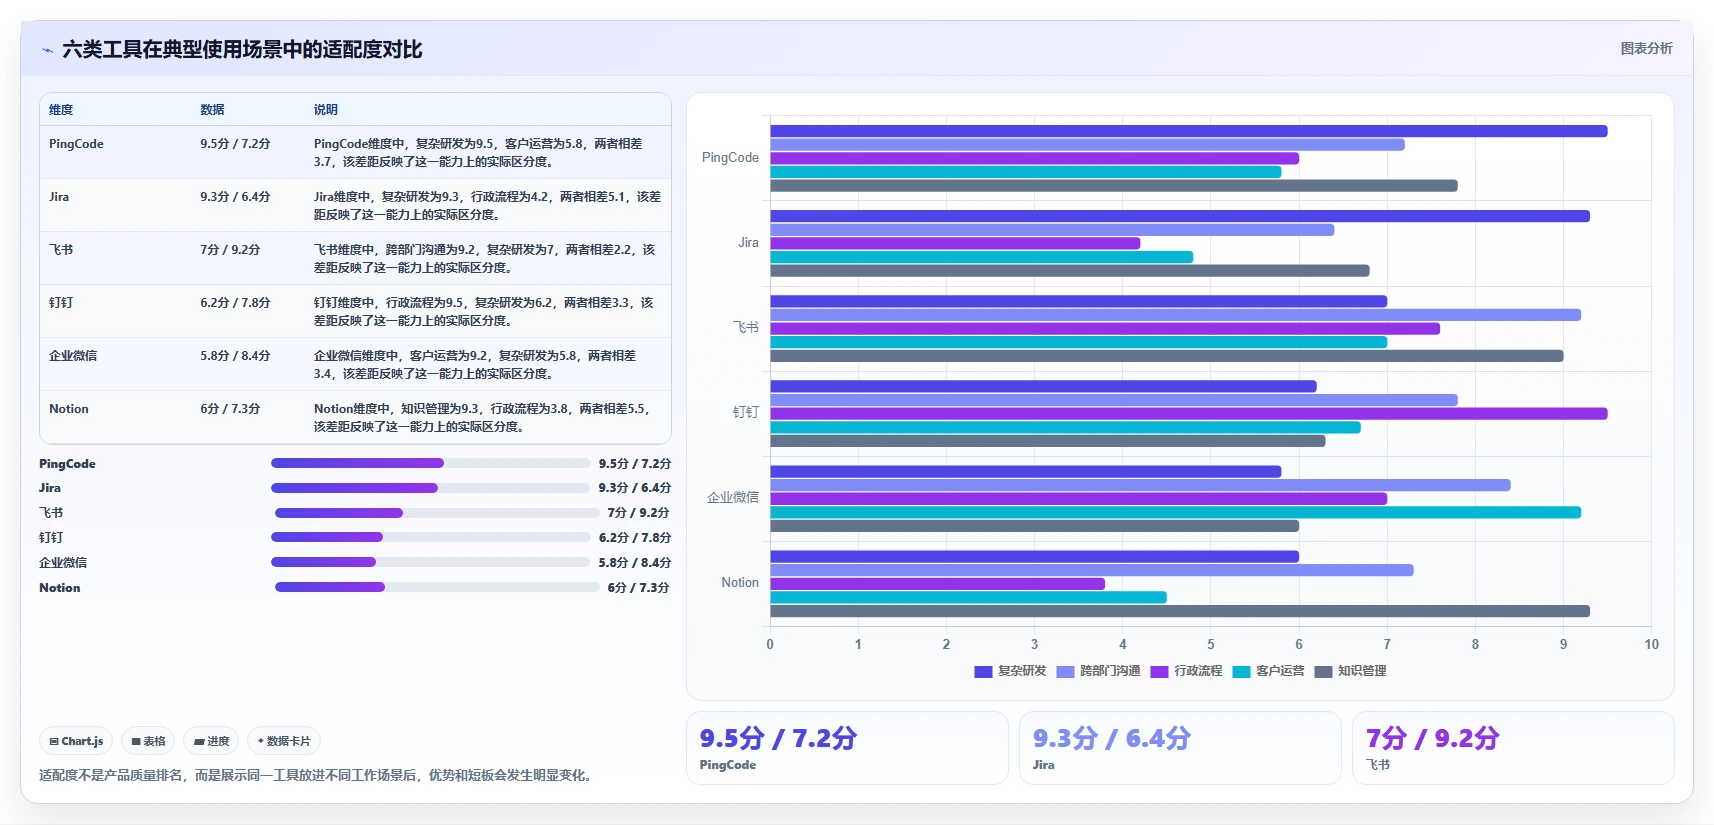This screenshot has height=825, width=1714.
Task: Click 企业微信 客户运营 teal chart bar
Action: pyautogui.click(x=1175, y=512)
